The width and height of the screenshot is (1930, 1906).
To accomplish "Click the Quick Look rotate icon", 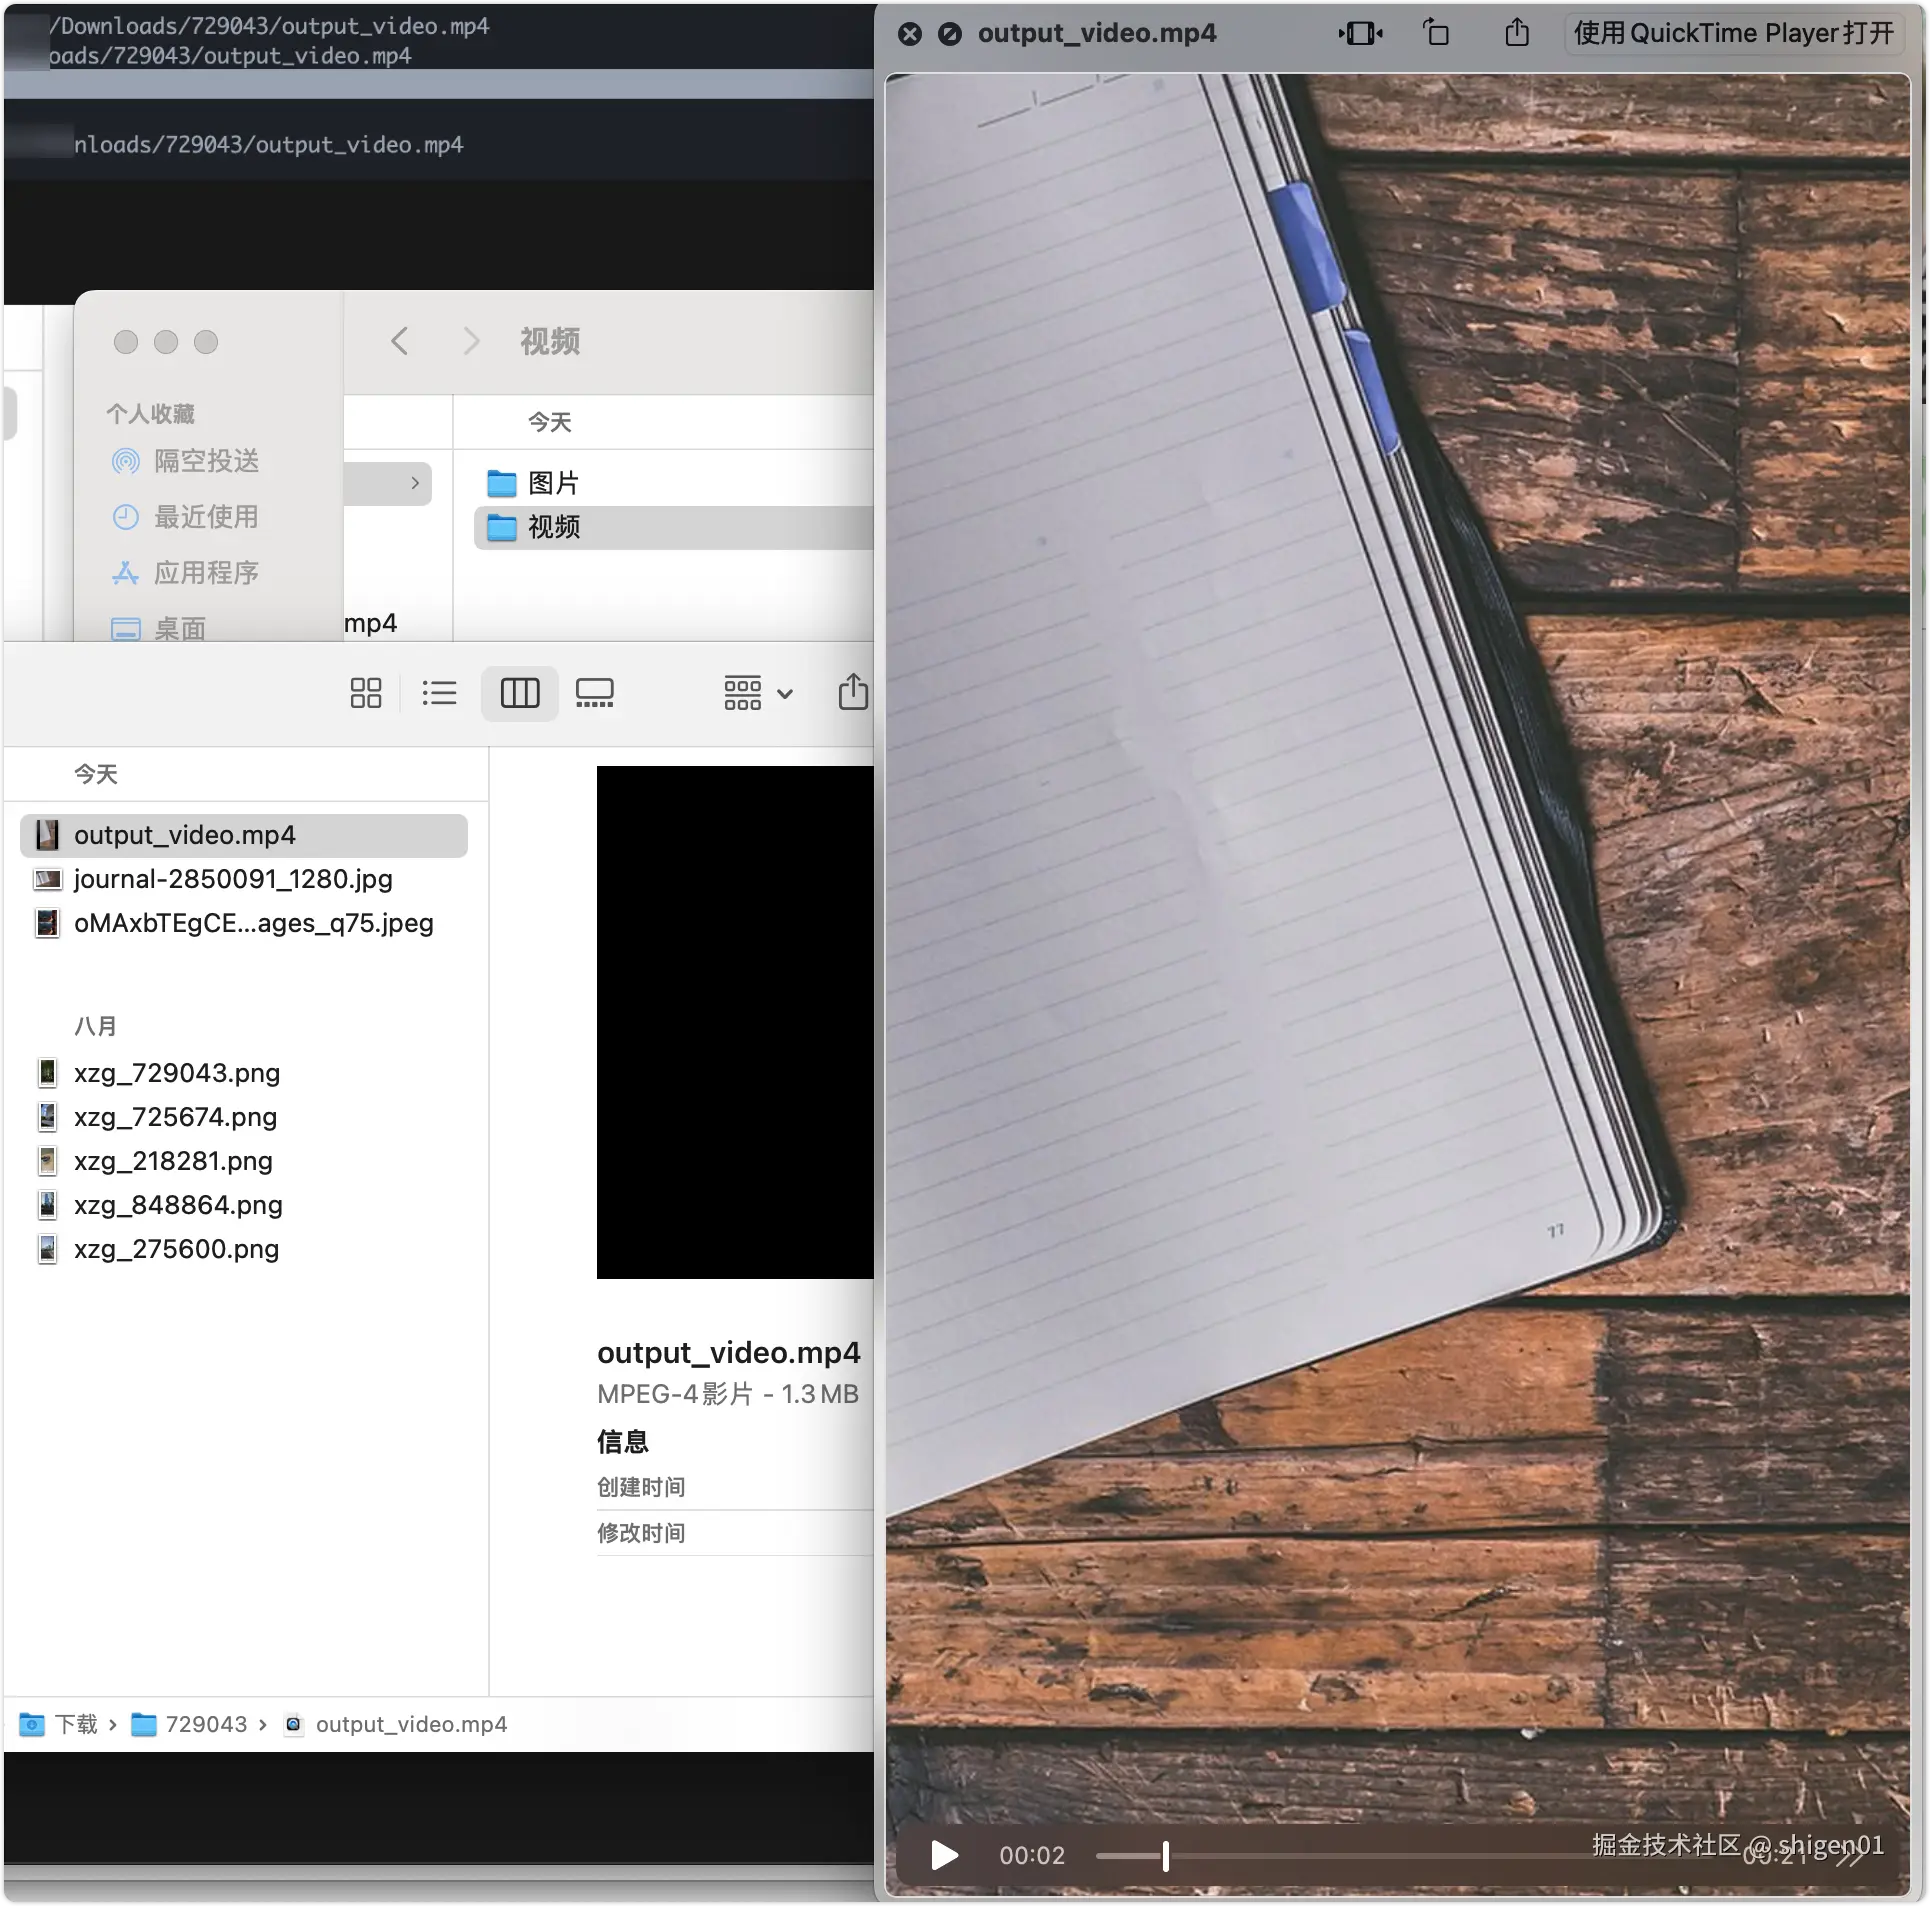I will click(1436, 33).
